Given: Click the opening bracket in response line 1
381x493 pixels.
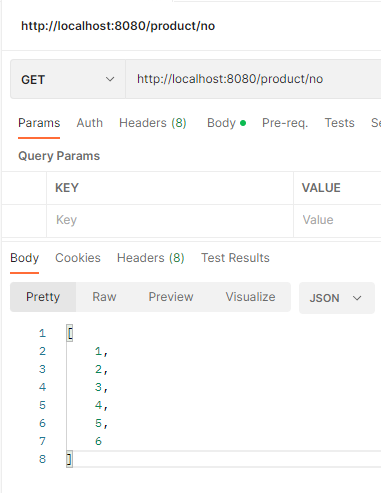Looking at the screenshot, I should 70,333.
